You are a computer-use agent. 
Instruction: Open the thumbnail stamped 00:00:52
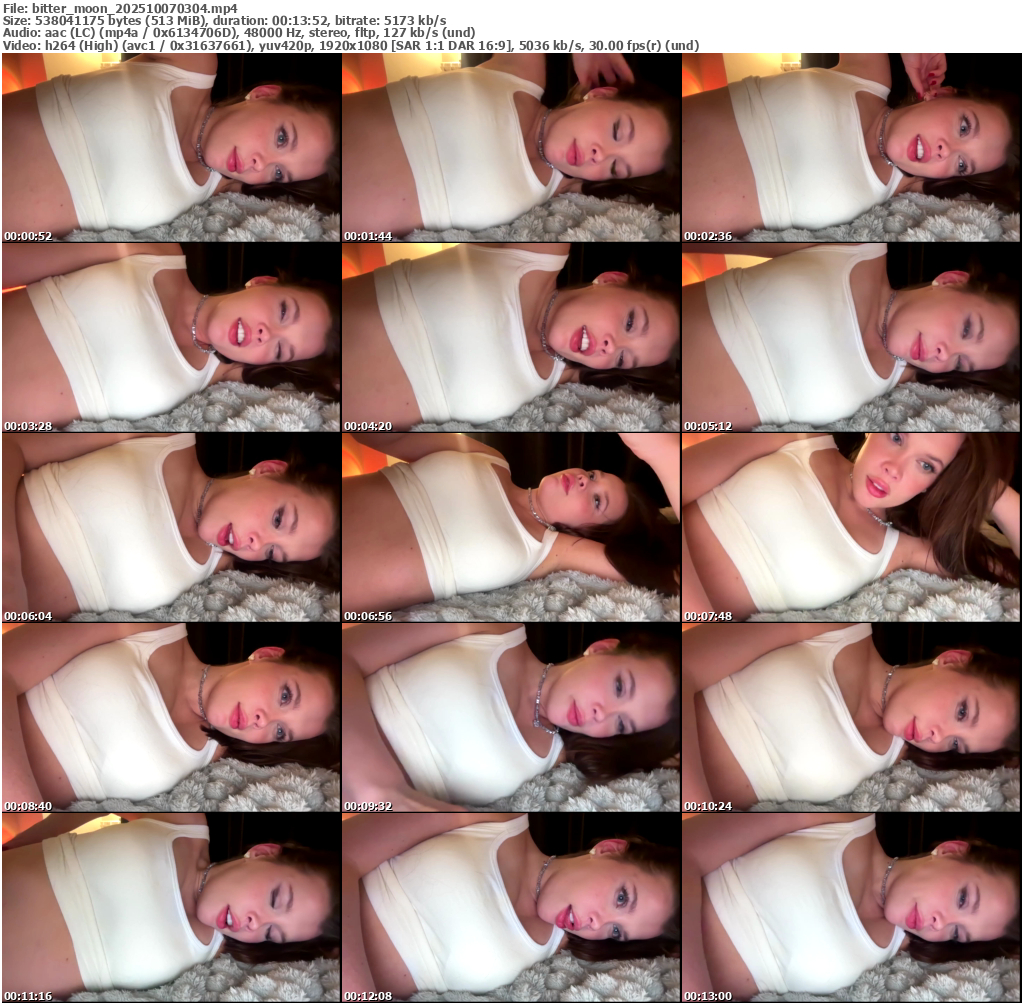click(x=171, y=148)
